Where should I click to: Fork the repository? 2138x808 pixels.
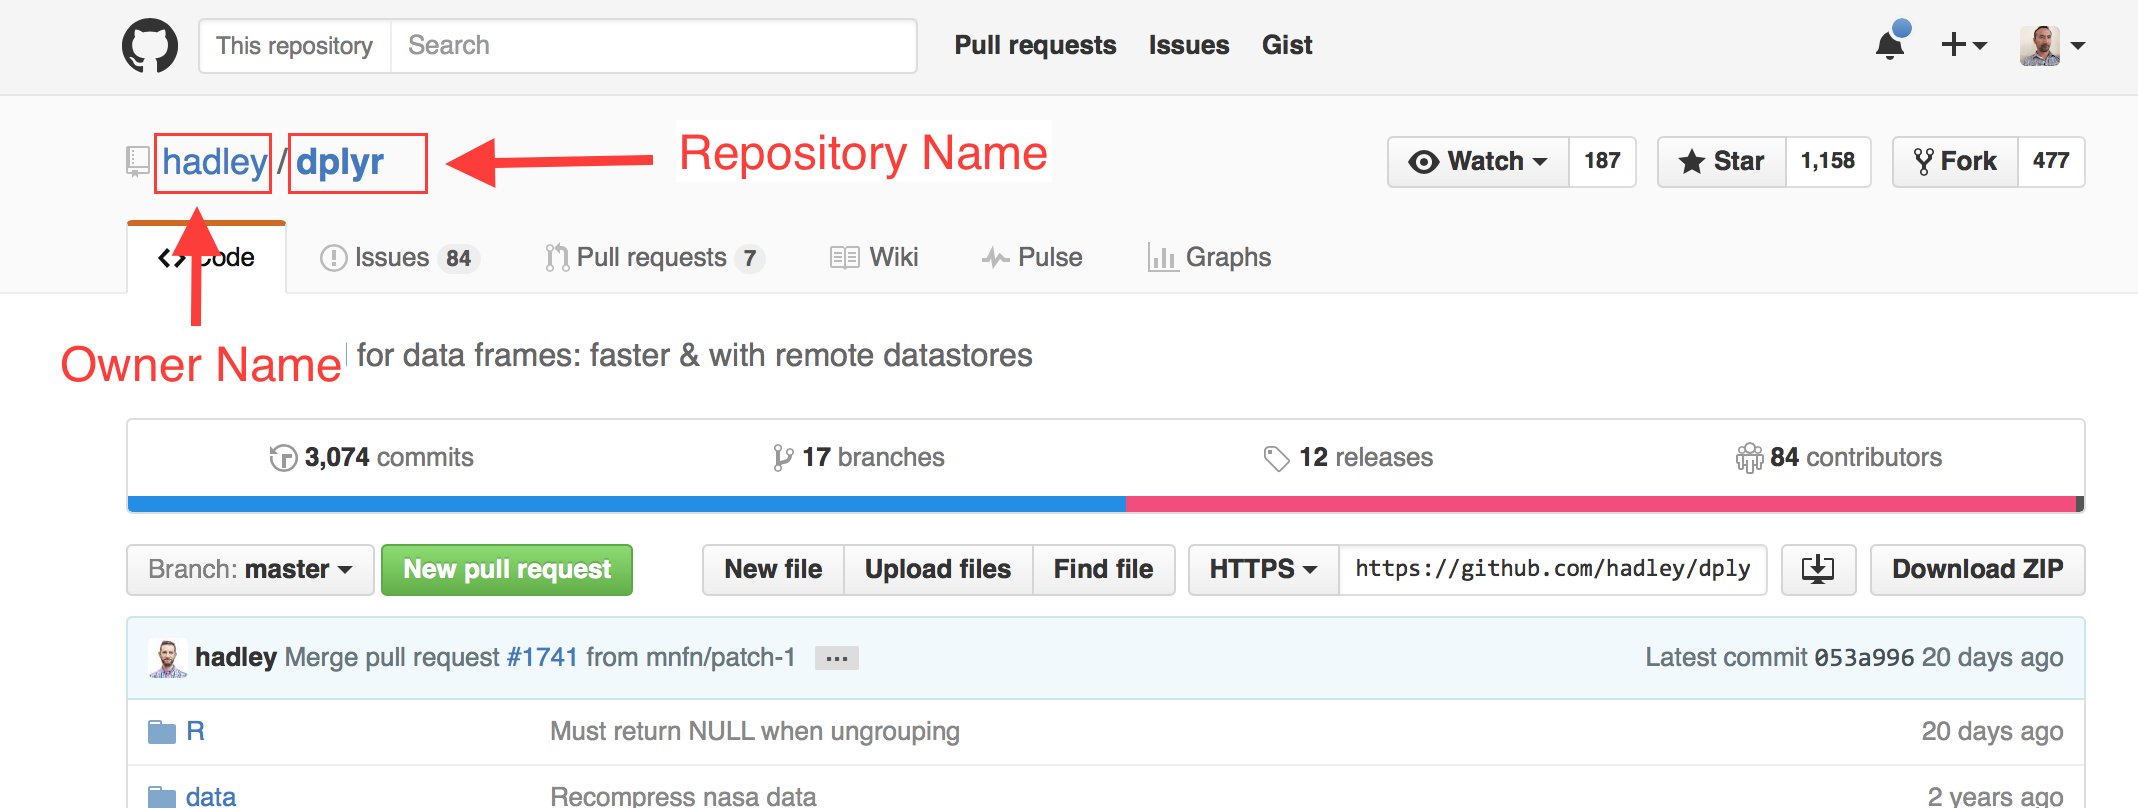tap(1955, 162)
